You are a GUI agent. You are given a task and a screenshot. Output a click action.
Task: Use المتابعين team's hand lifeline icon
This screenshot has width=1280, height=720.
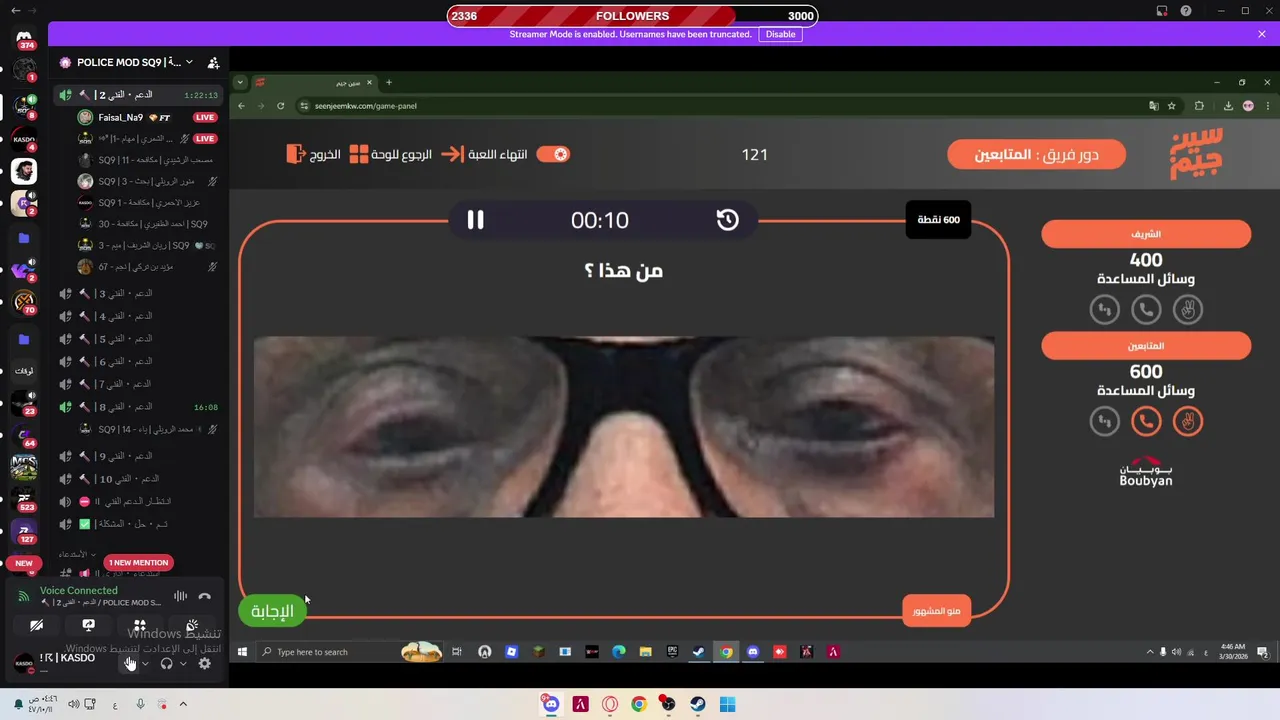pos(1104,422)
